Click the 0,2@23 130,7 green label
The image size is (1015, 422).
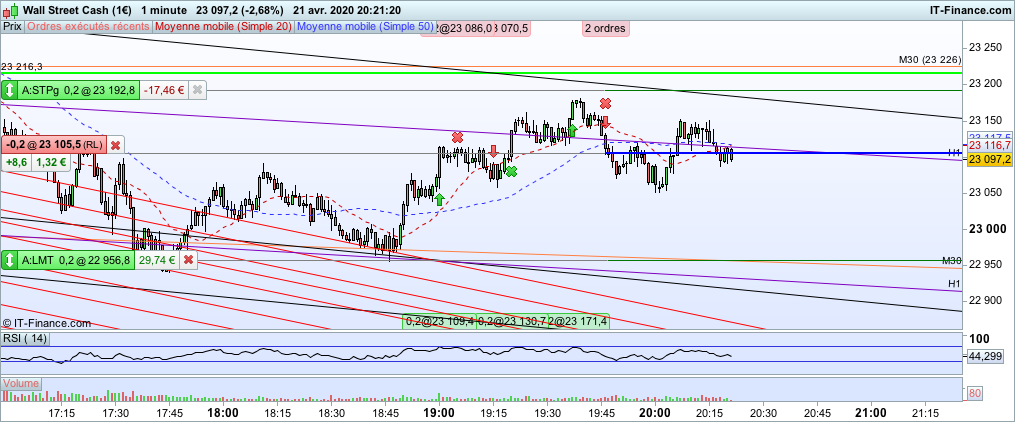point(511,321)
